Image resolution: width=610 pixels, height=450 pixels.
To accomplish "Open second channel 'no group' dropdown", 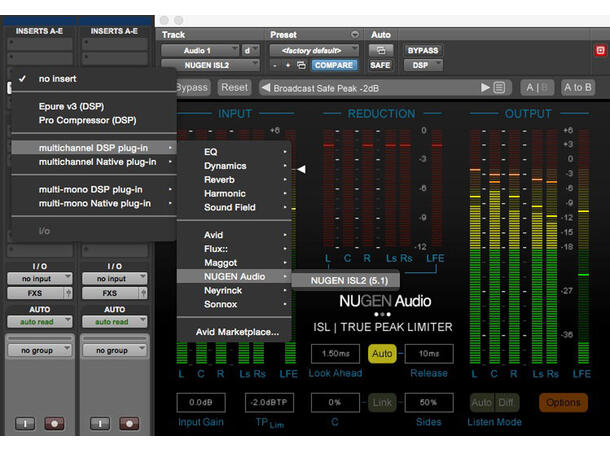I will [114, 350].
